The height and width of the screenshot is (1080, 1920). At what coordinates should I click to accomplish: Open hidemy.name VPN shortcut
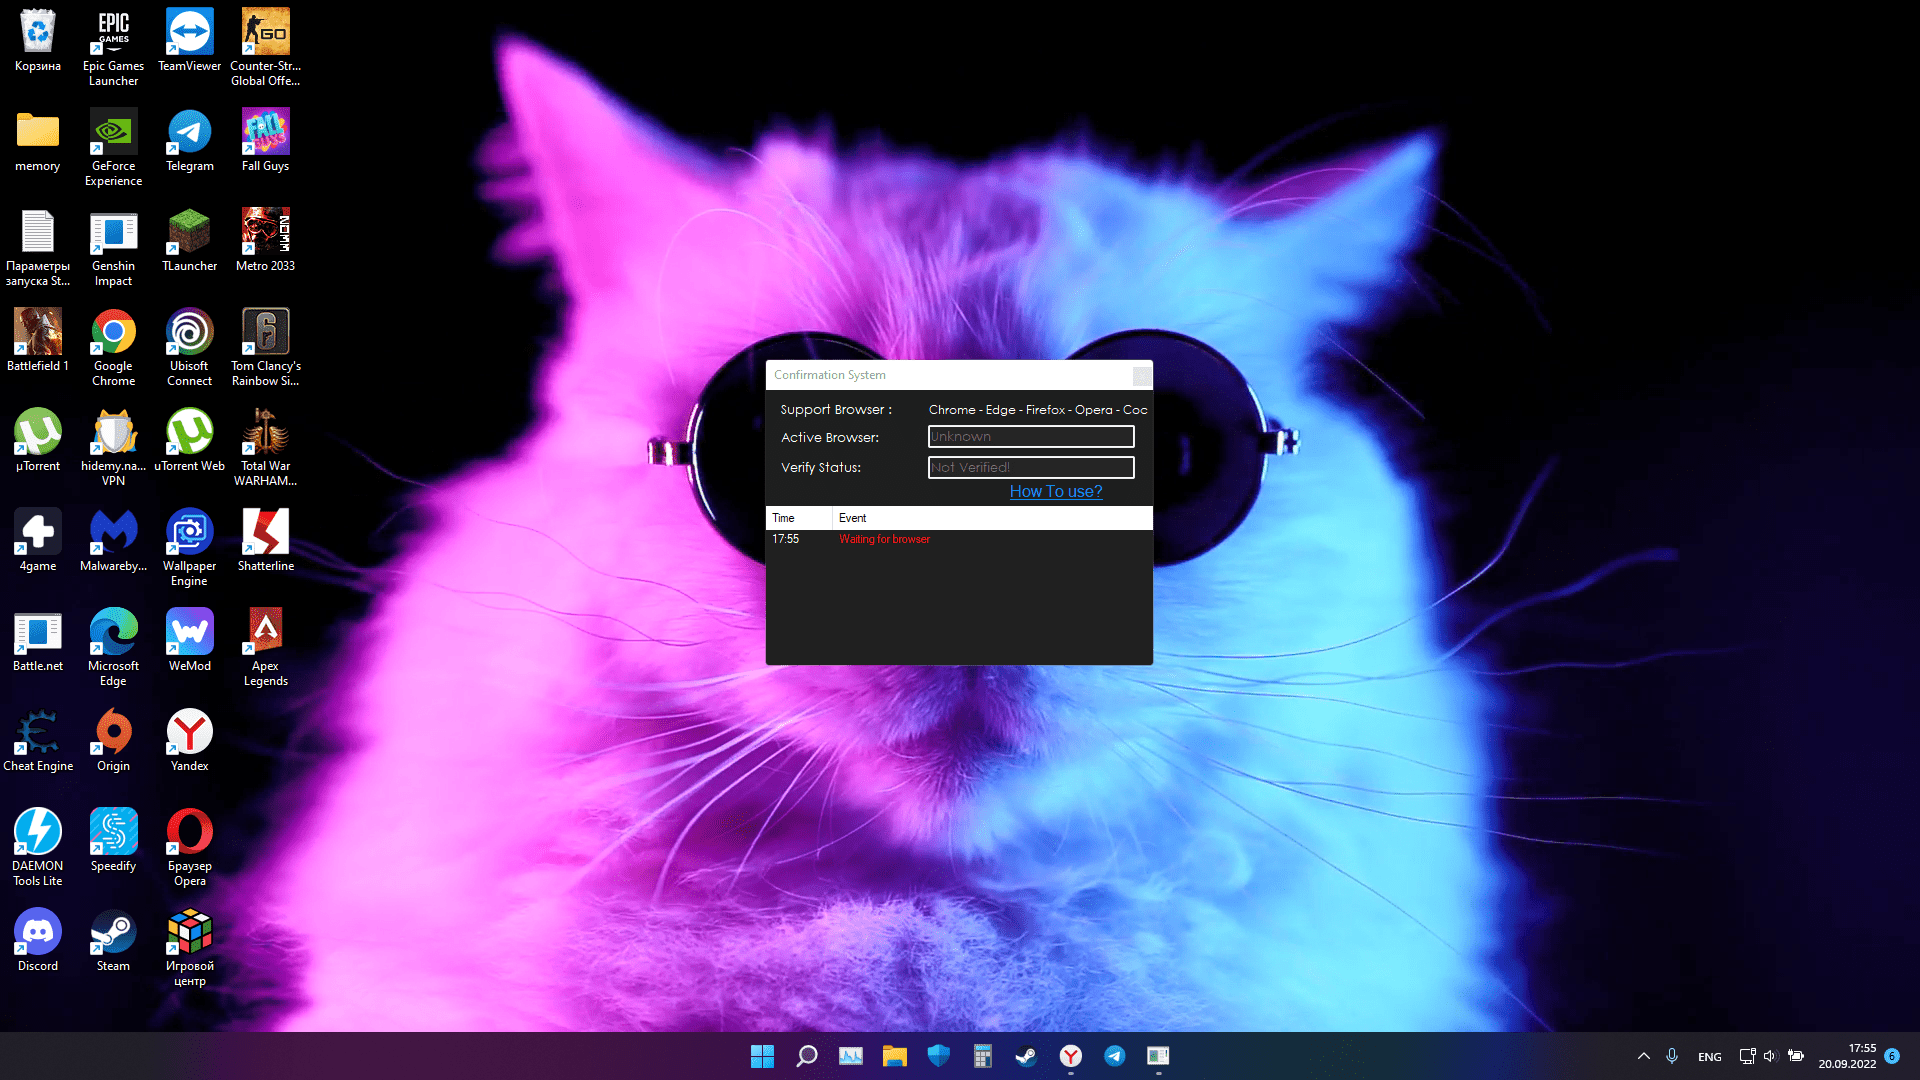(x=113, y=448)
